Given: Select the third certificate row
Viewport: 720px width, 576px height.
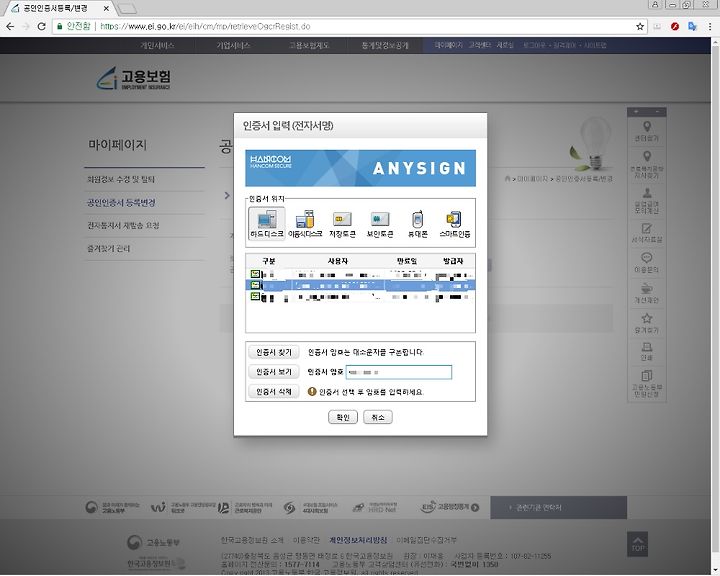Looking at the screenshot, I should (360, 297).
